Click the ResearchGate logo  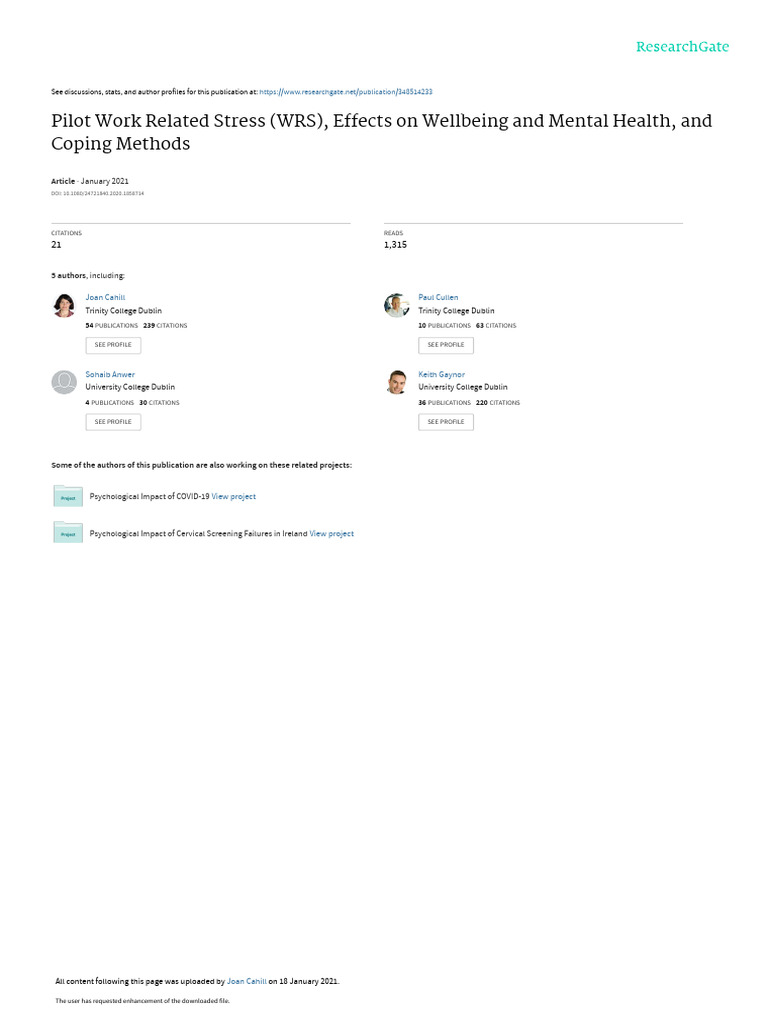click(x=682, y=46)
